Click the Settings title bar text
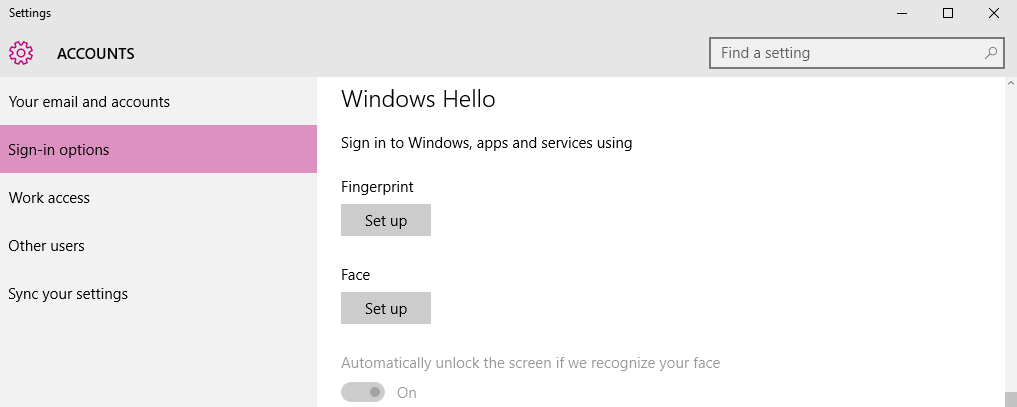The image size is (1017, 407). pos(30,13)
